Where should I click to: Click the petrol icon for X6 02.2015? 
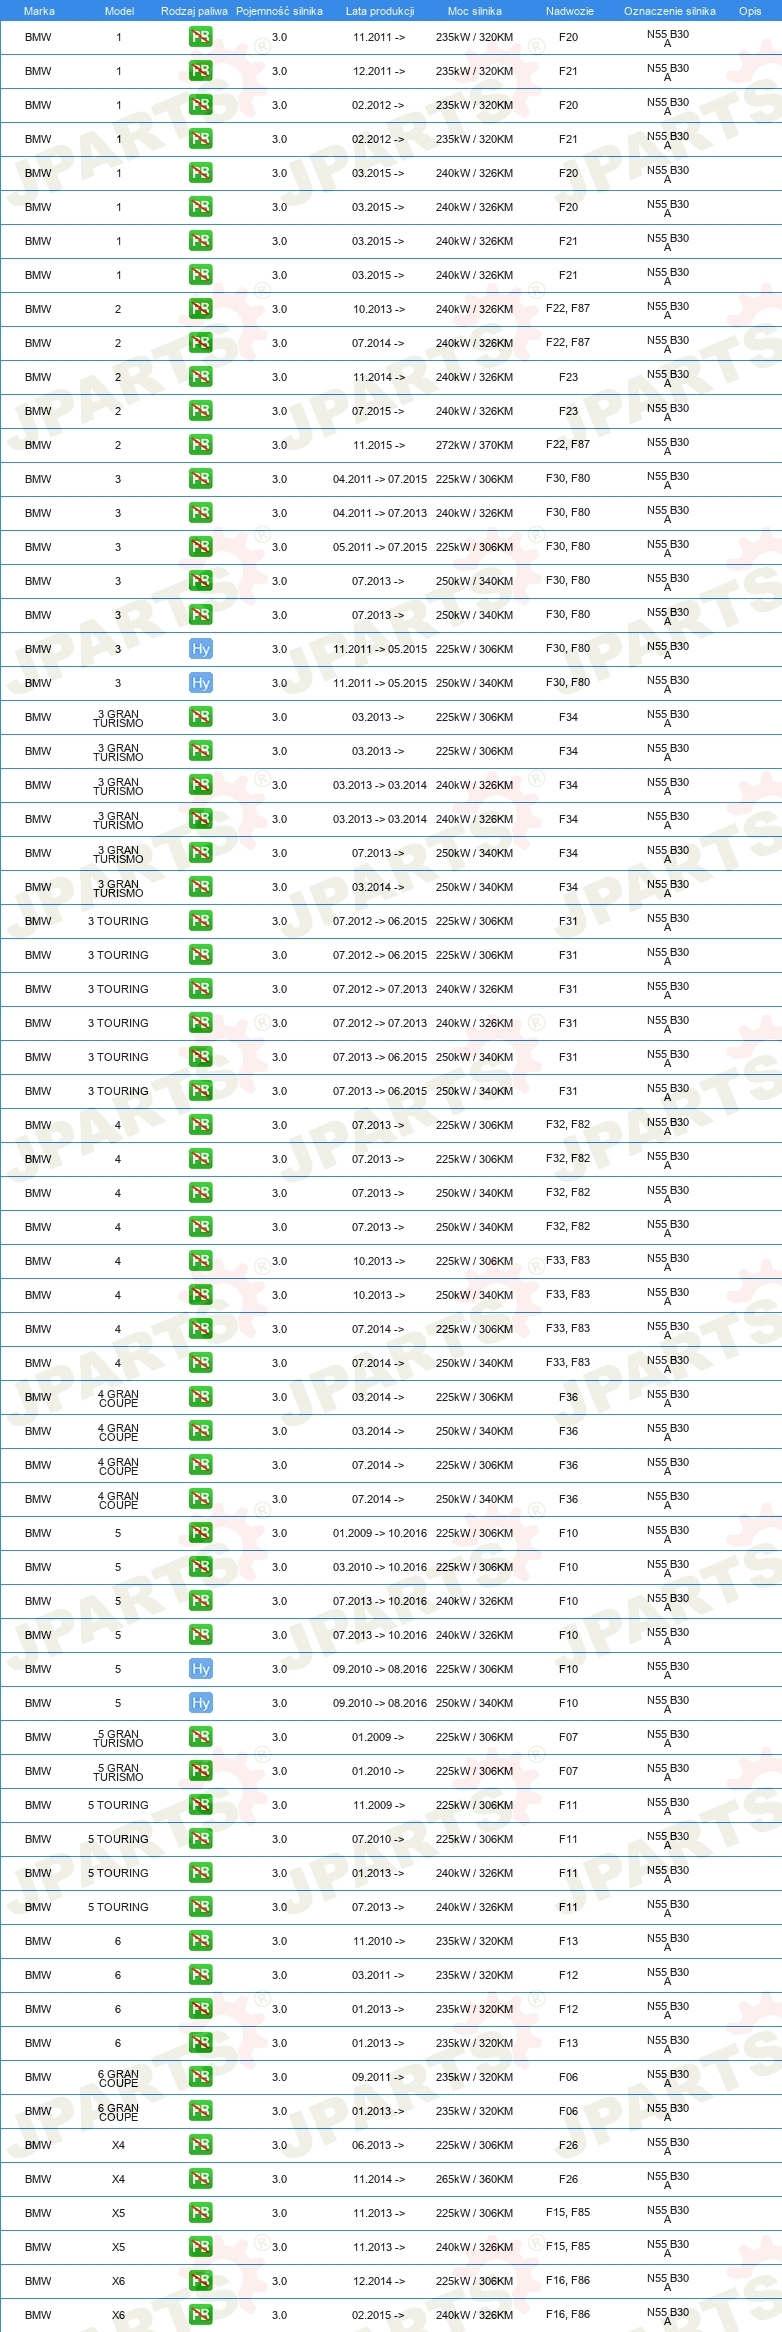click(200, 2315)
